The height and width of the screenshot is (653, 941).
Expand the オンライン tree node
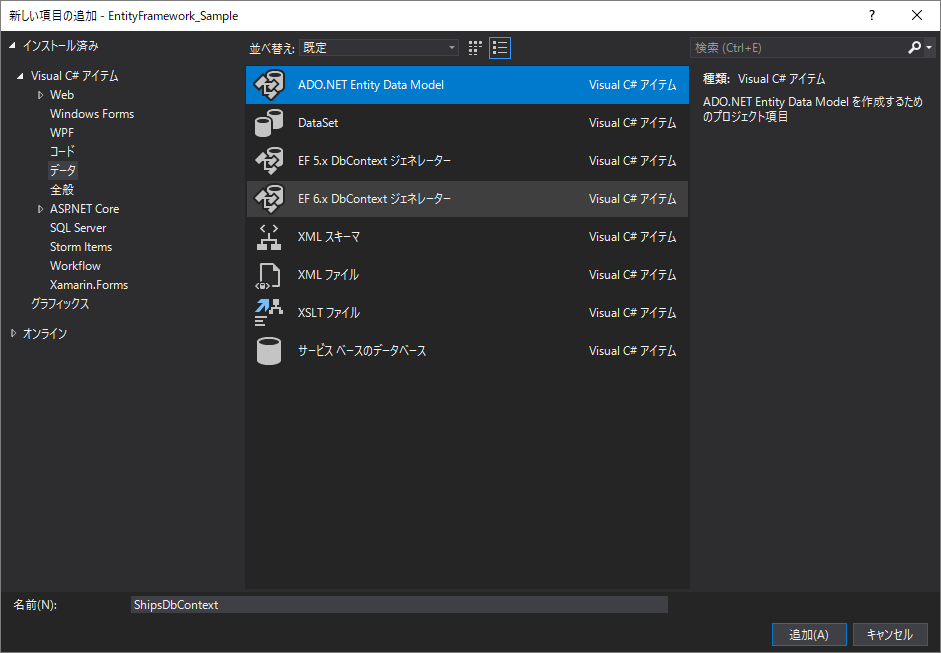[13, 333]
